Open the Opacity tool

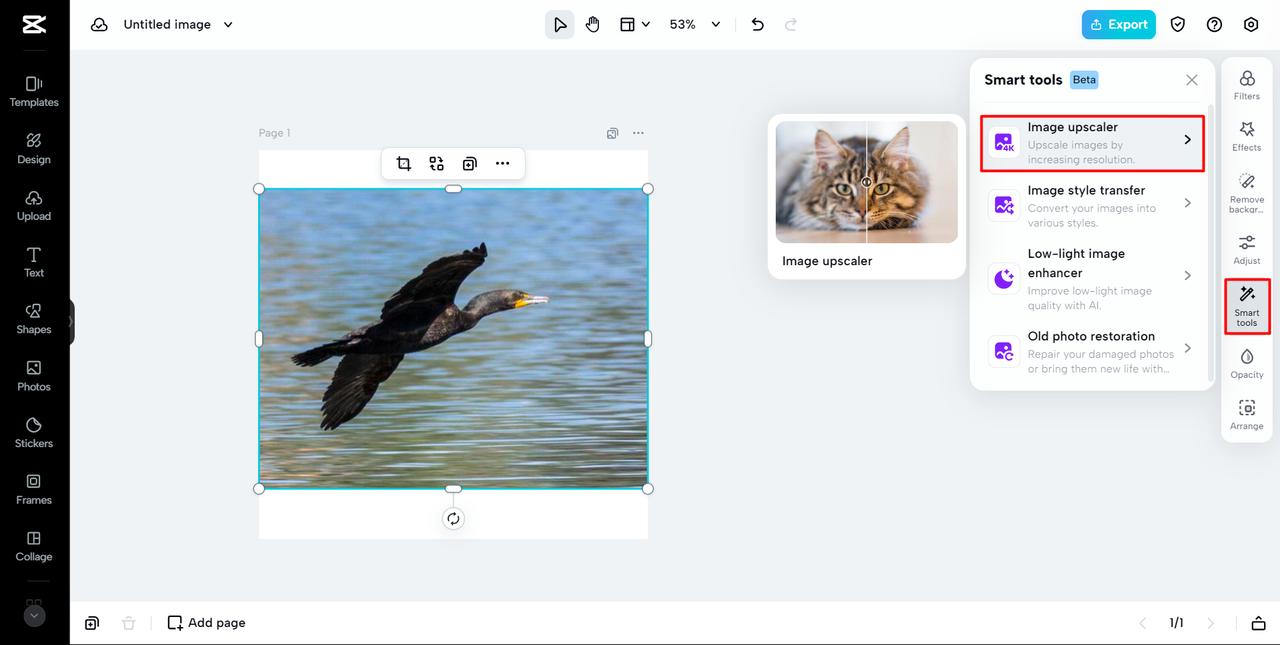point(1247,364)
